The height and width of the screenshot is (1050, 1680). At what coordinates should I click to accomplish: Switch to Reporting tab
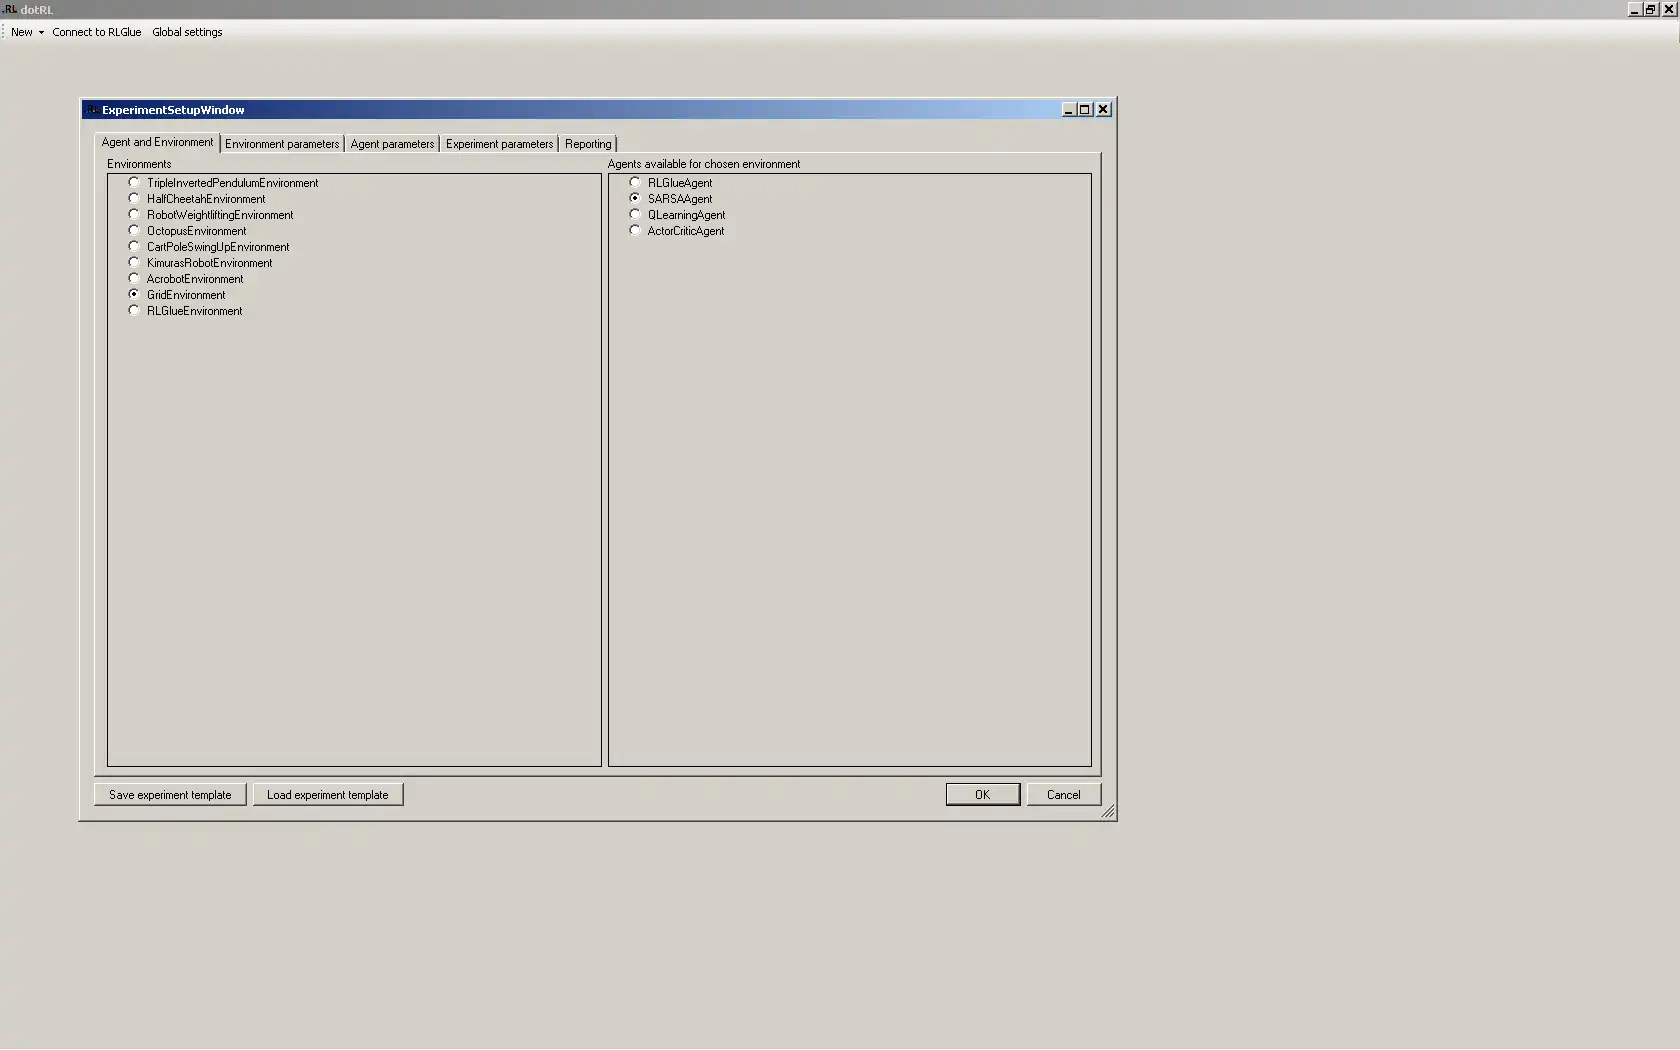pos(588,144)
